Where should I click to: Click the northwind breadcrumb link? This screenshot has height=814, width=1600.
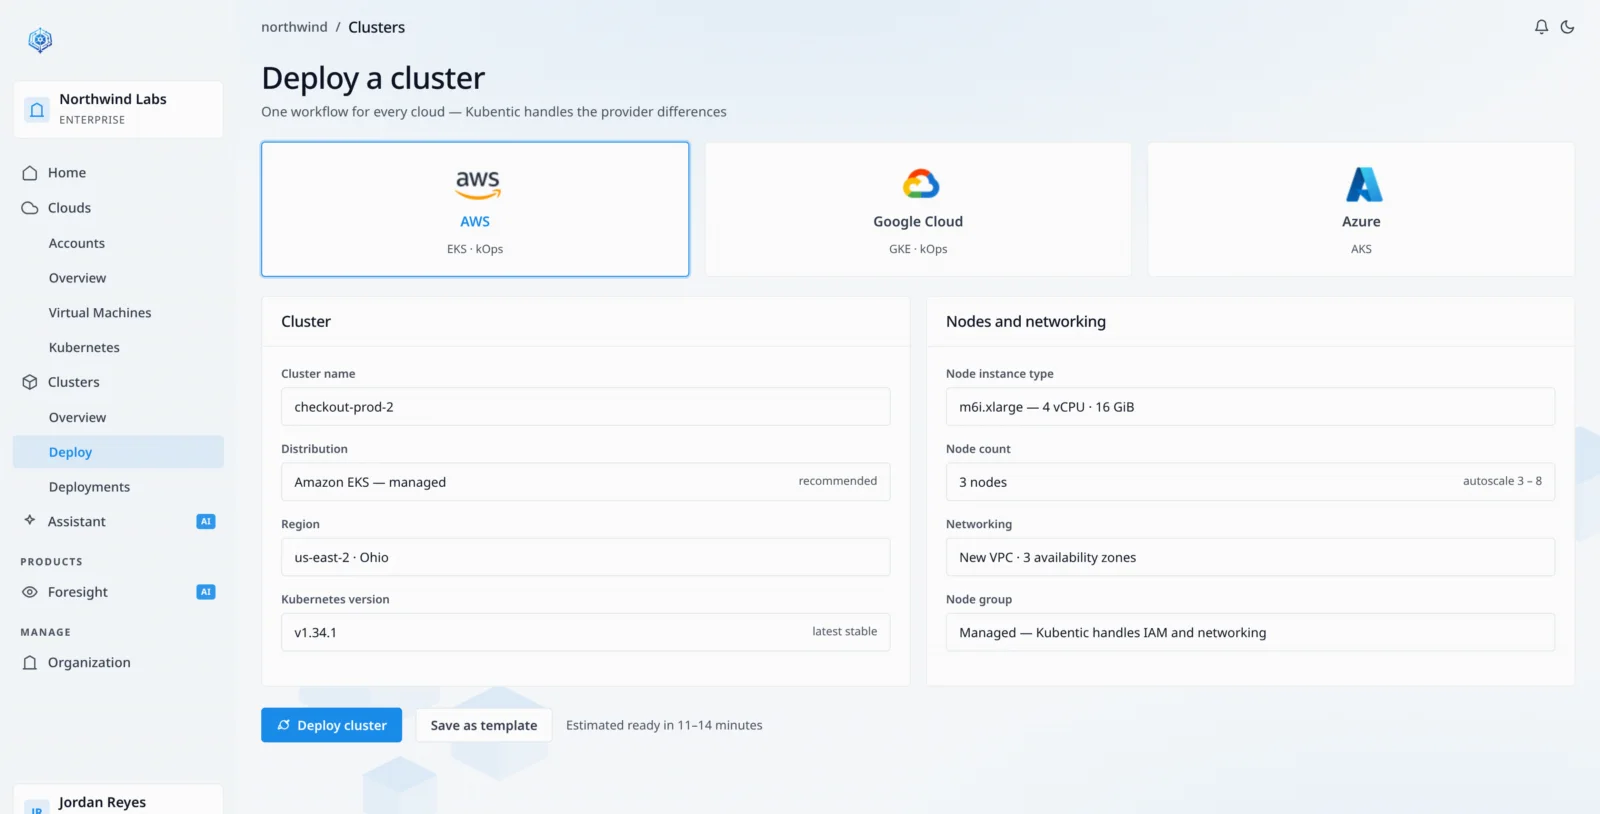tap(294, 27)
